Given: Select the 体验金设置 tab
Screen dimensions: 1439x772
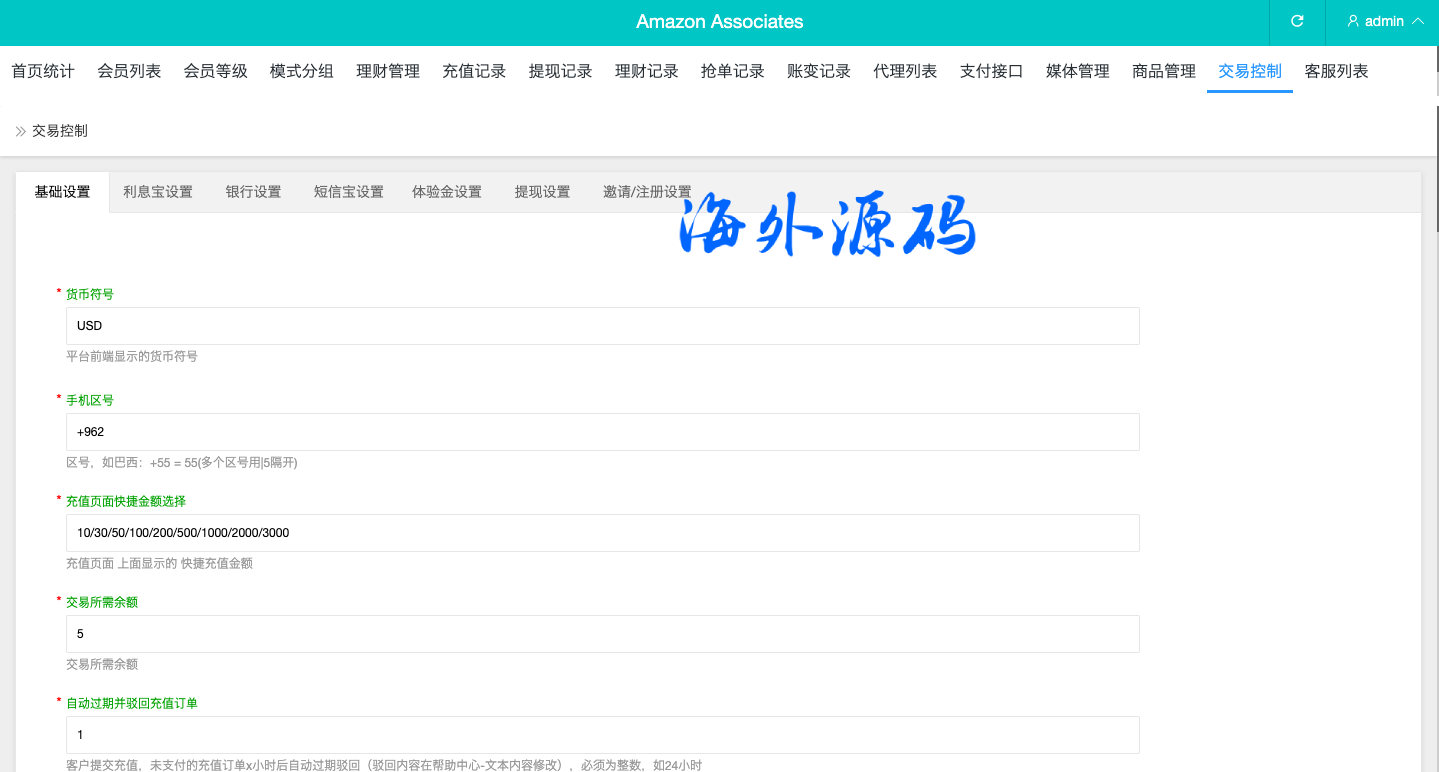Looking at the screenshot, I should point(447,192).
